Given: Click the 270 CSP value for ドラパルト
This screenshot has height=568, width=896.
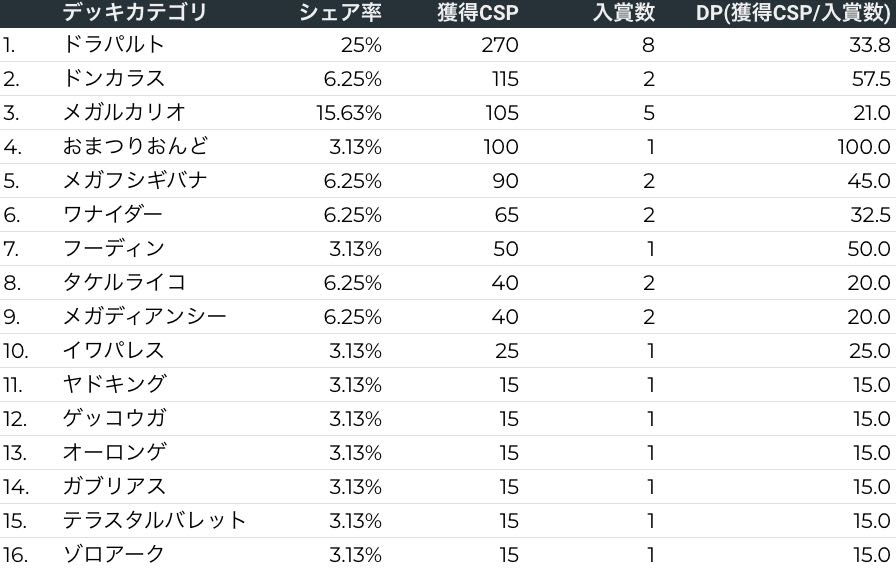Looking at the screenshot, I should 501,44.
